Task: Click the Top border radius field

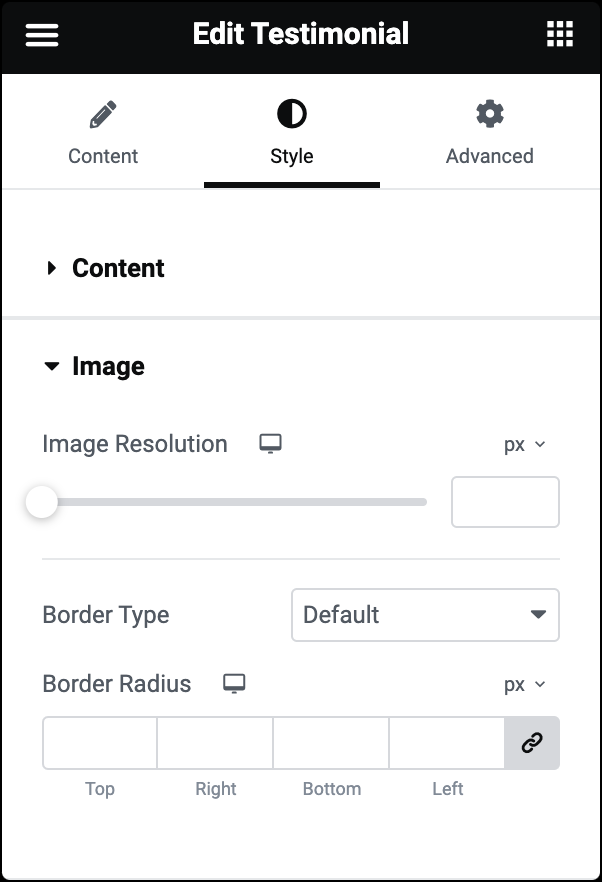Action: 100,742
